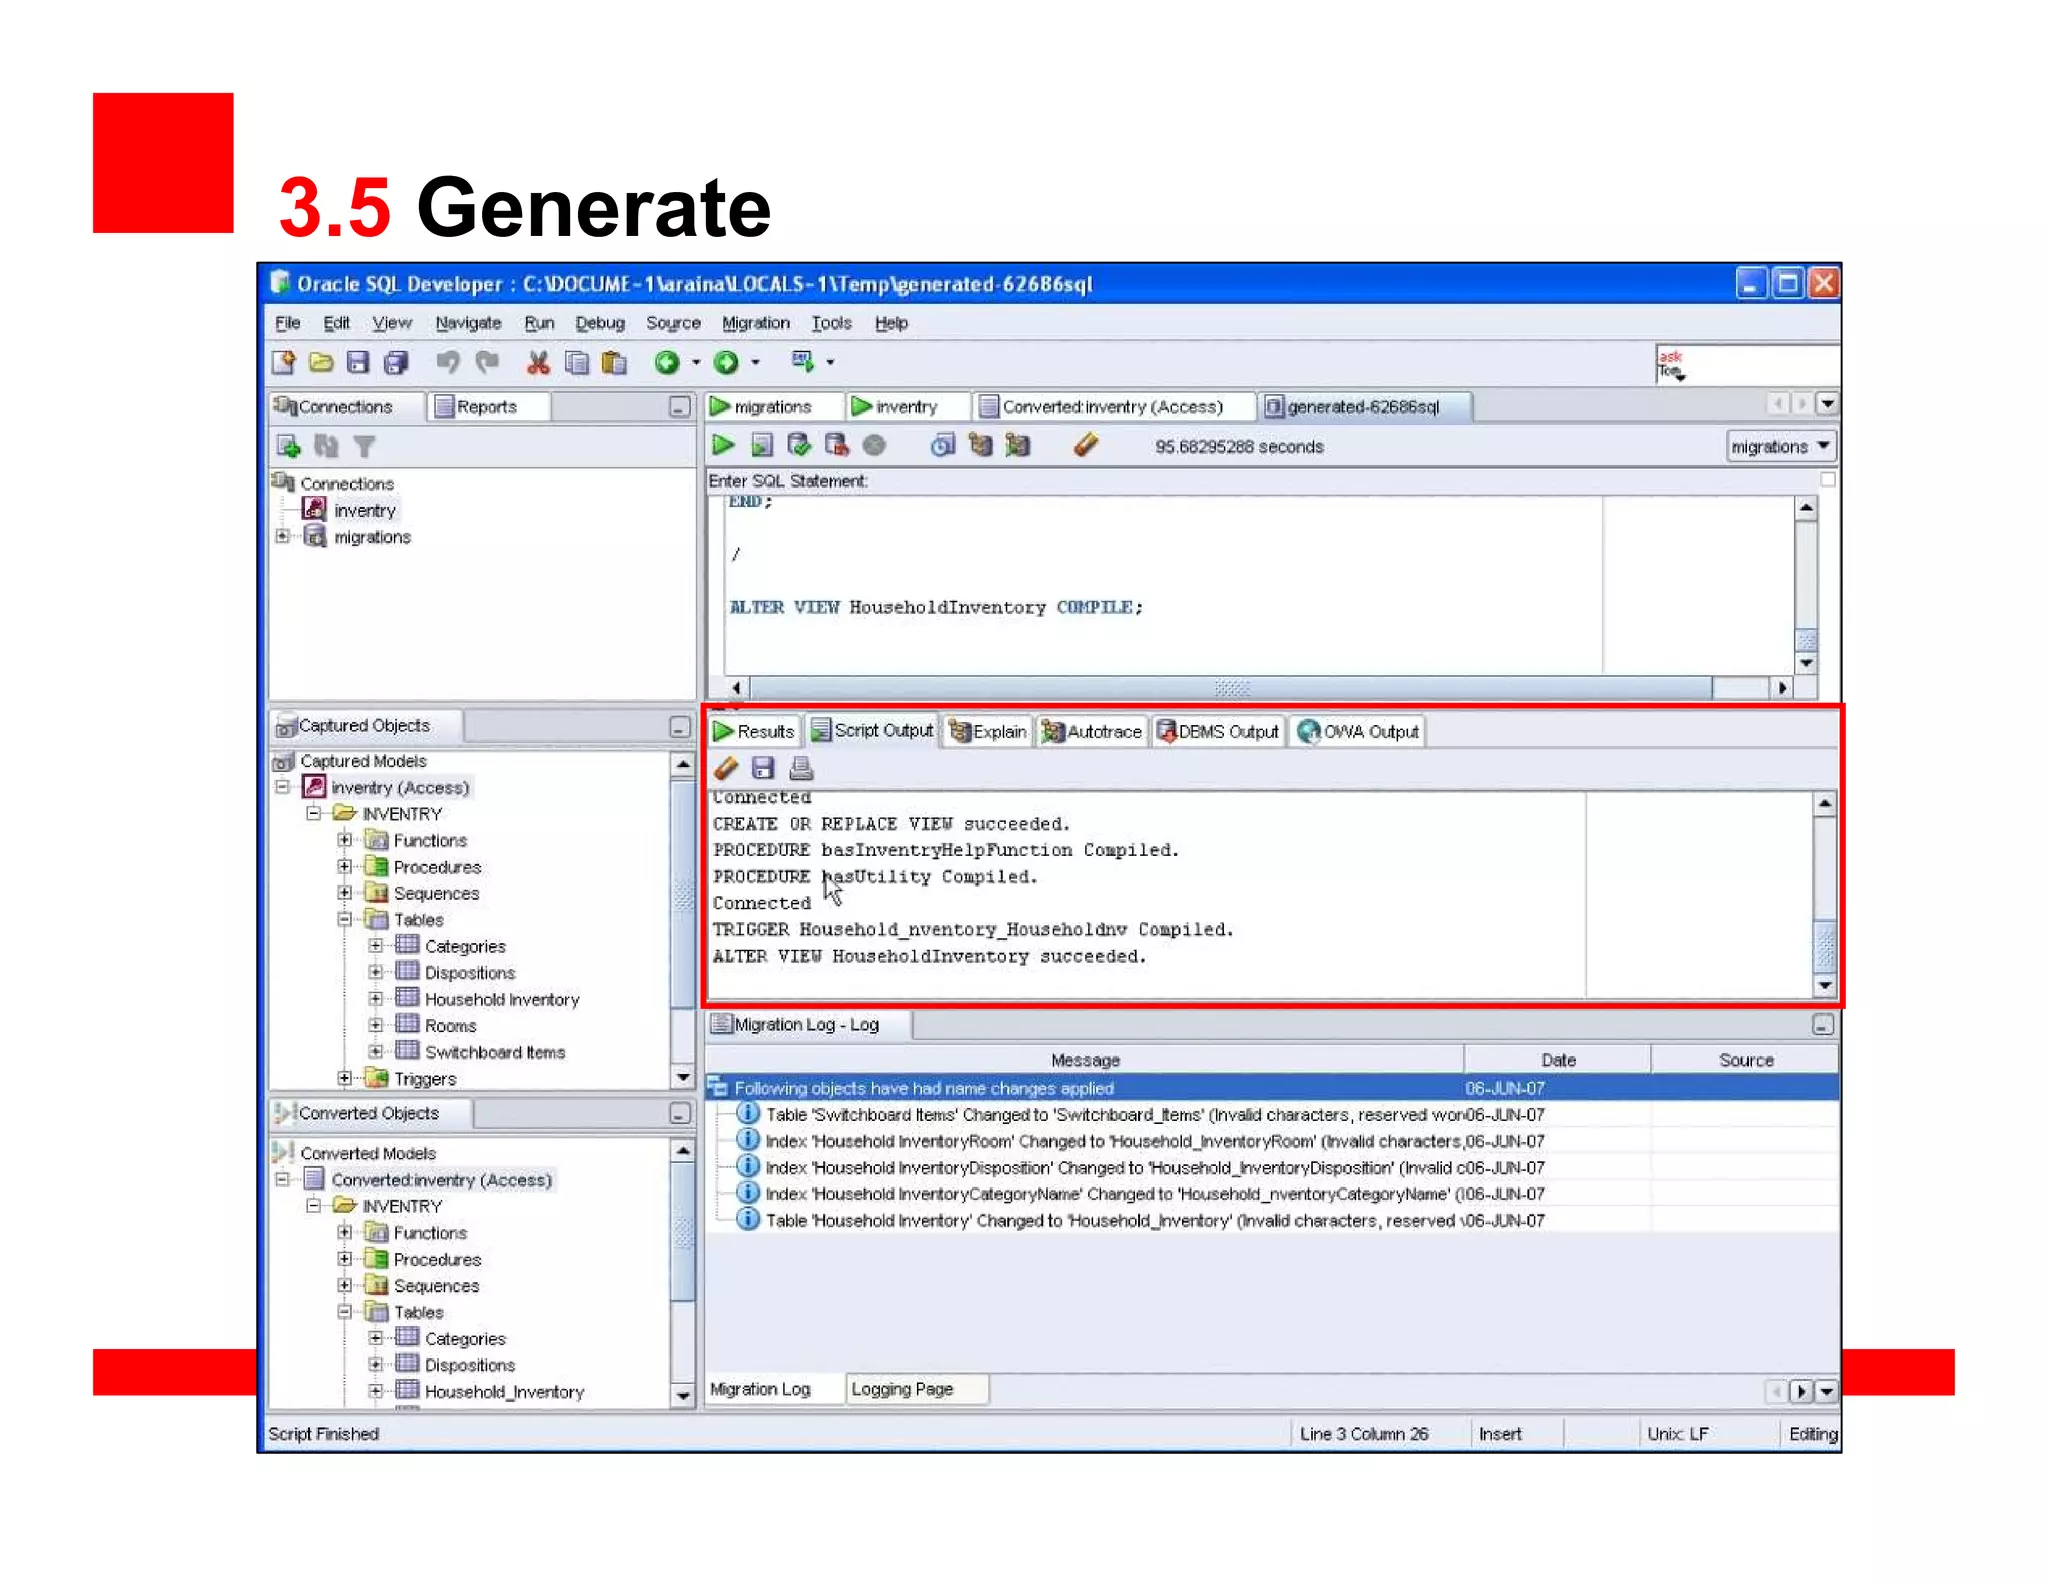Sort log by the Date column header
2048x1582 pixels.
pyautogui.click(x=1557, y=1060)
